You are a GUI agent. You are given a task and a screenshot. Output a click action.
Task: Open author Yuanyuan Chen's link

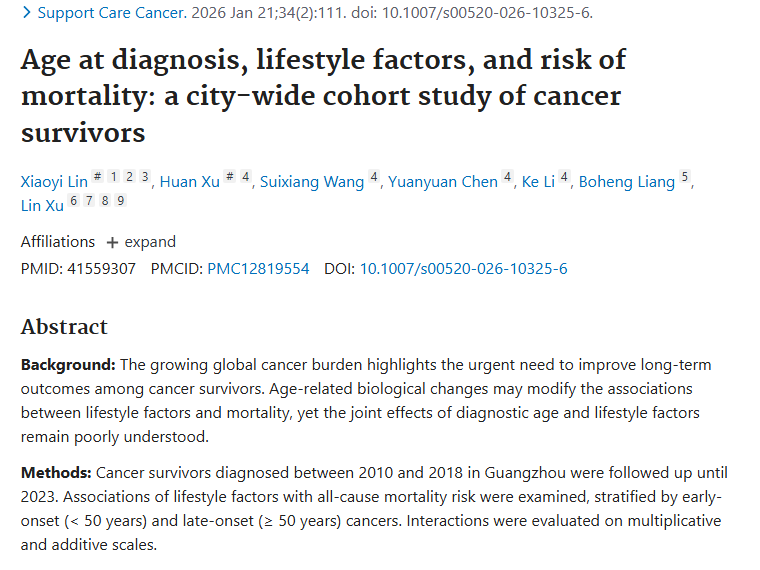point(442,181)
